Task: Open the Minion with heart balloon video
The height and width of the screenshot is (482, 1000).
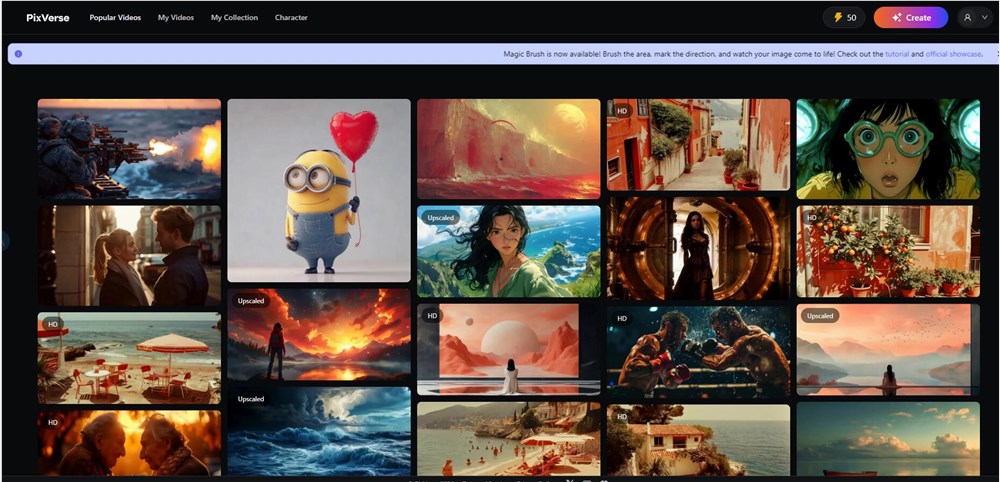Action: [319, 190]
